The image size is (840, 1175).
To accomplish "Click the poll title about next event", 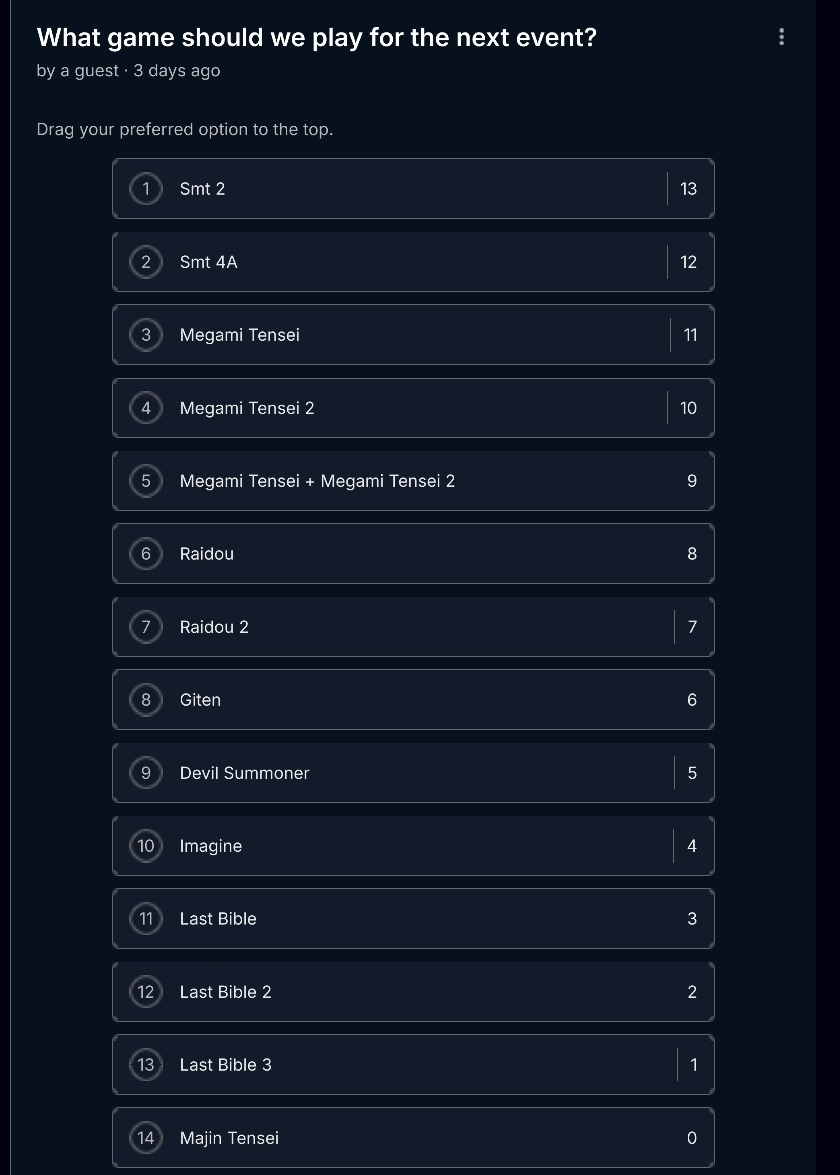I will click(316, 37).
